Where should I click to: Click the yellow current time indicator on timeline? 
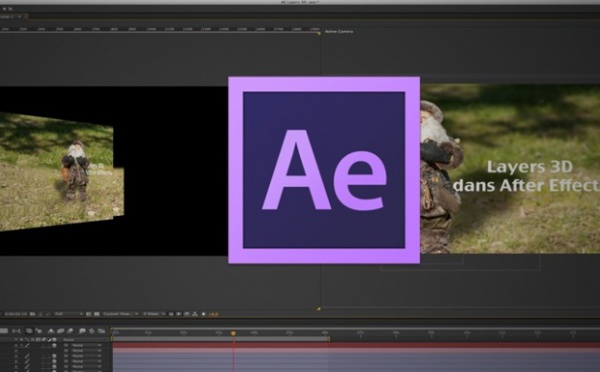(233, 333)
